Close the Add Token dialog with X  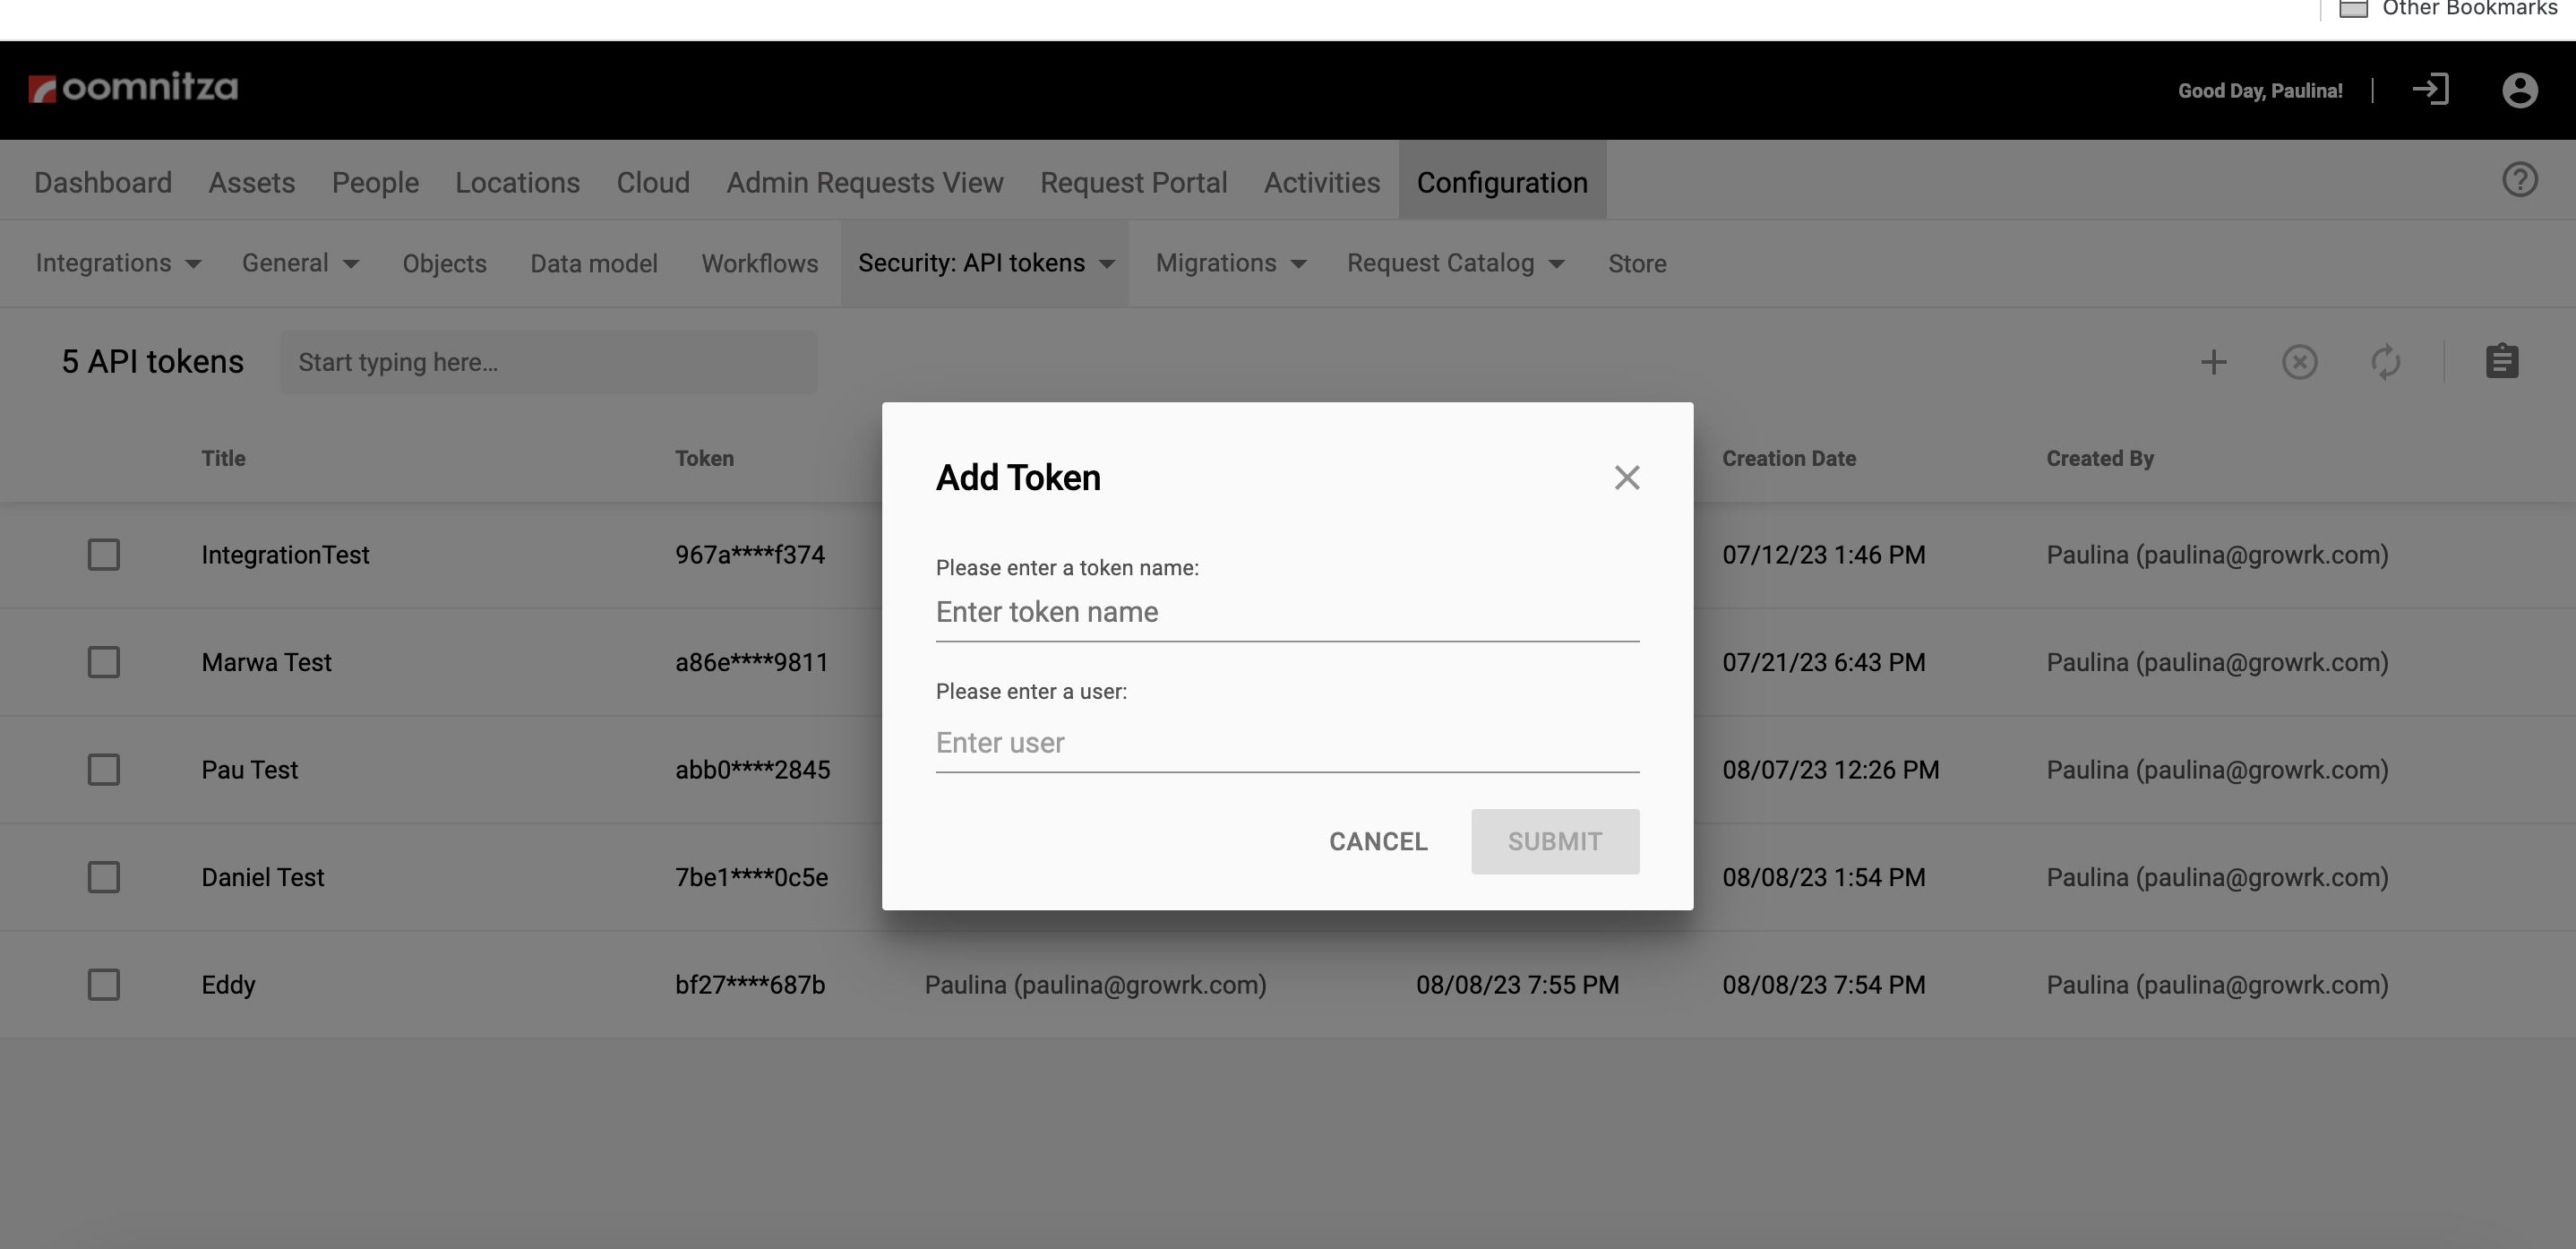pos(1626,478)
